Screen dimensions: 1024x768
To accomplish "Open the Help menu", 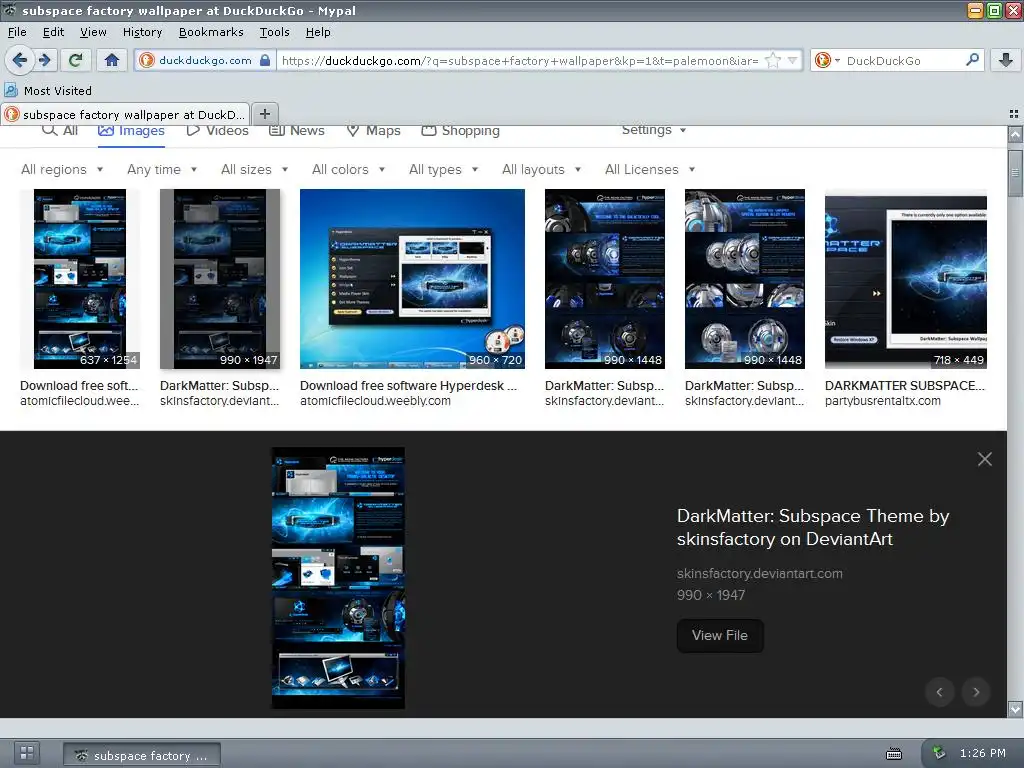I will tap(318, 32).
